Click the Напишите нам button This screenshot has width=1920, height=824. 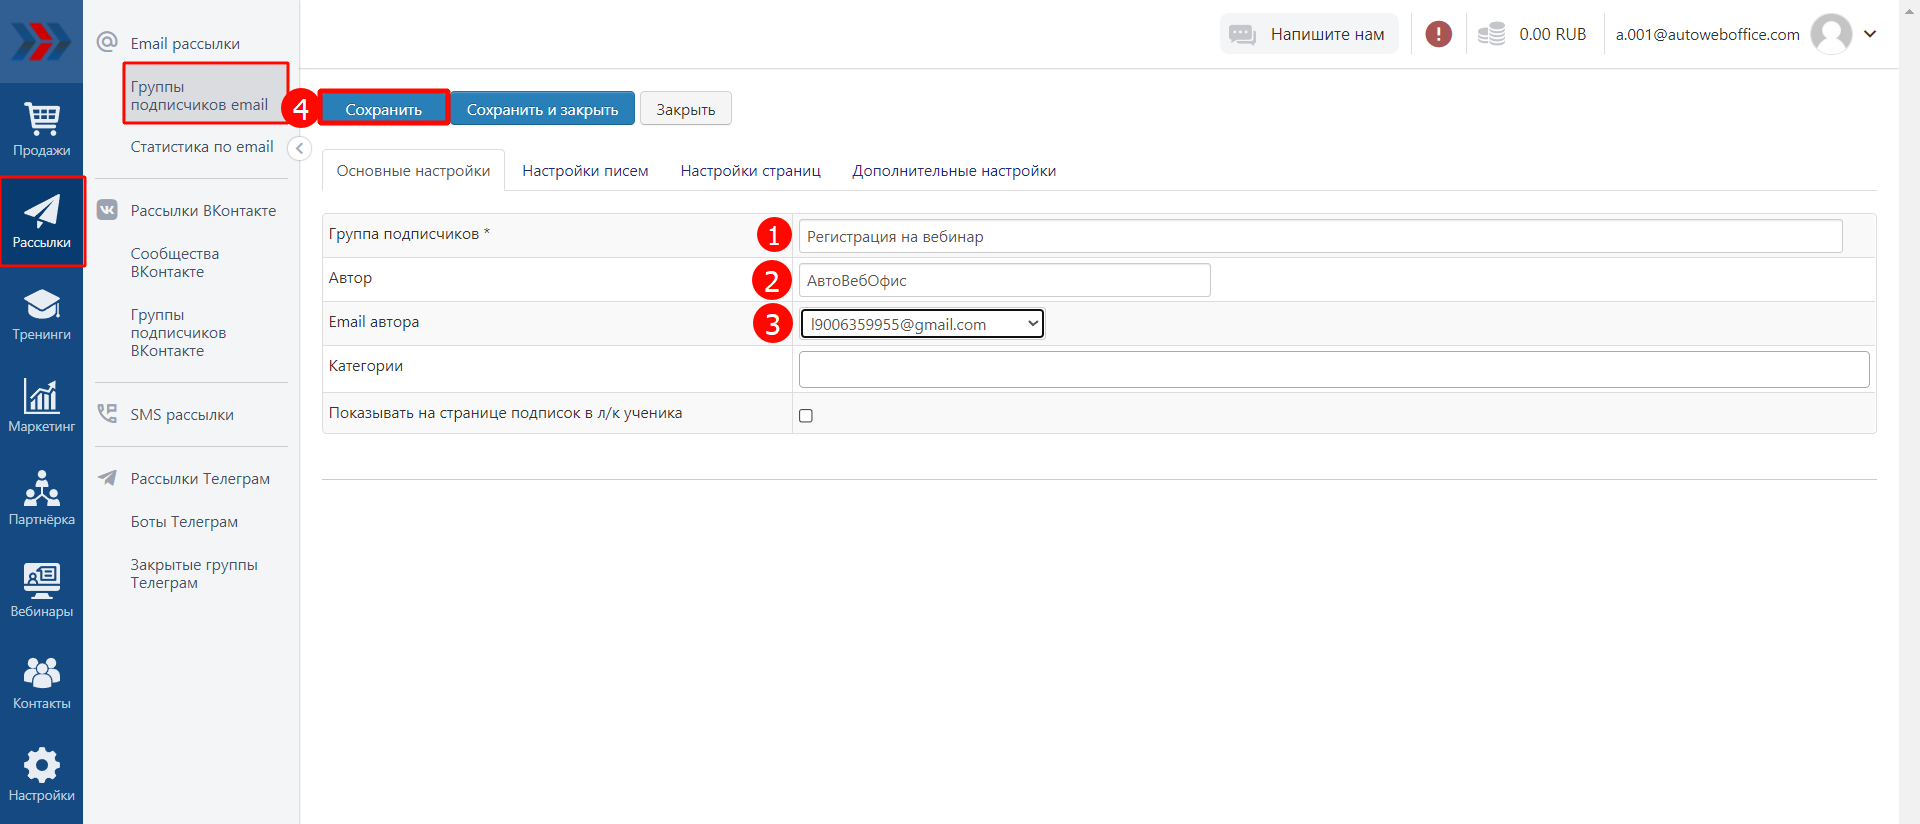[x=1309, y=34]
